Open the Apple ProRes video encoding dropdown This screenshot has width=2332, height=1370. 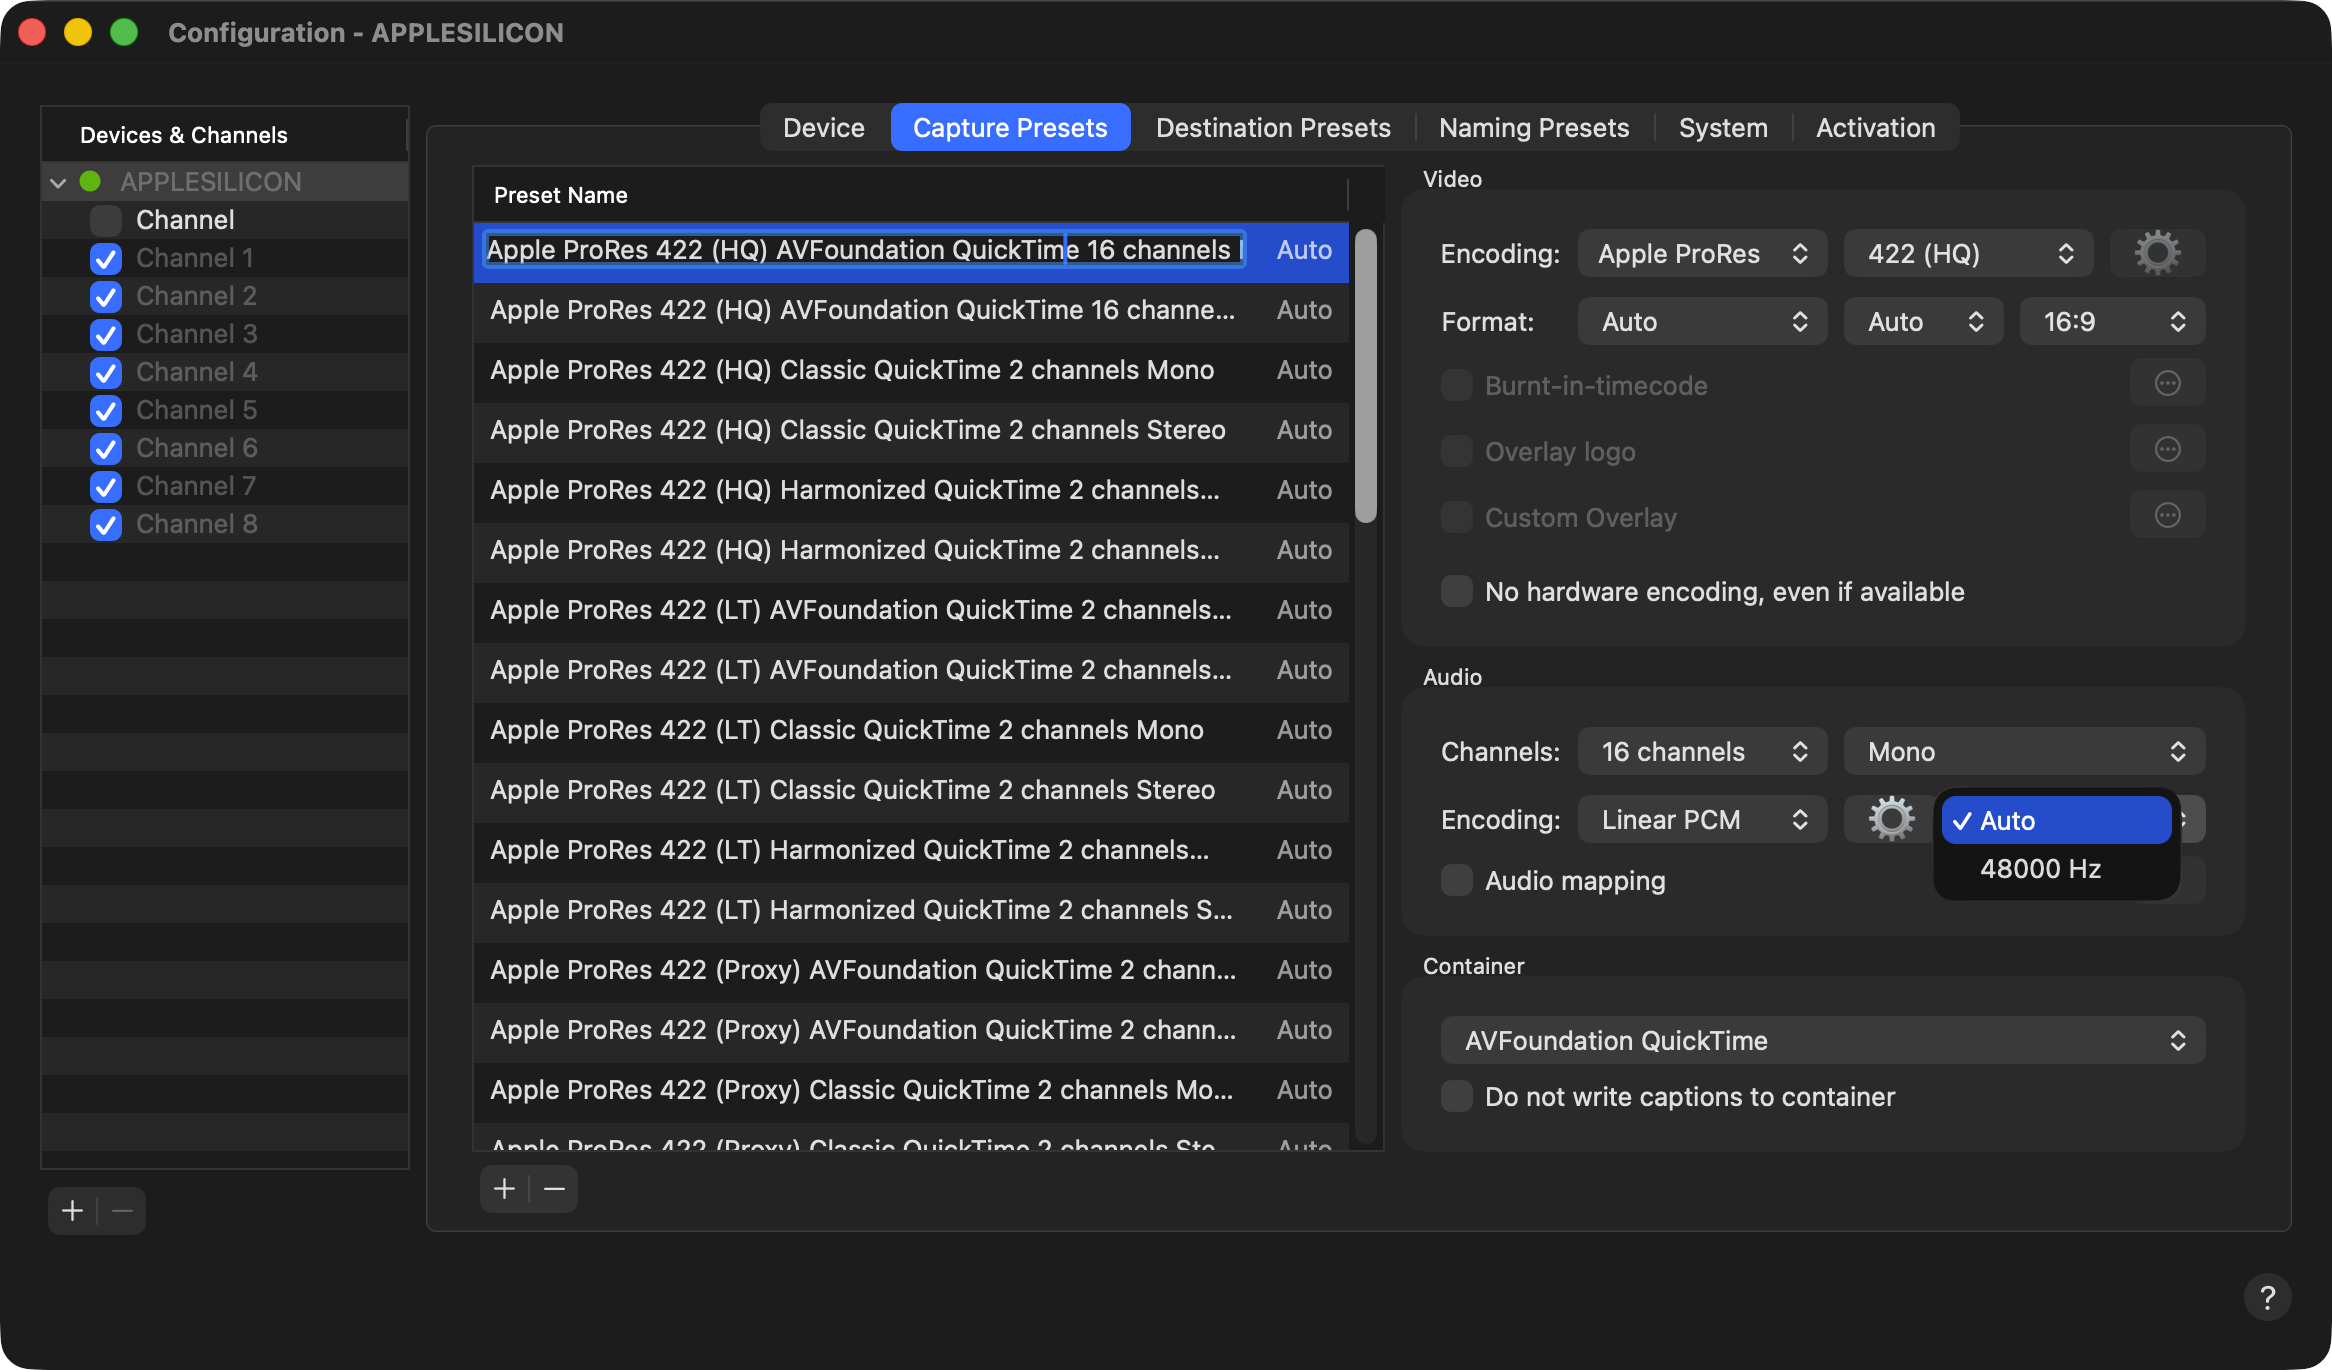[1702, 253]
